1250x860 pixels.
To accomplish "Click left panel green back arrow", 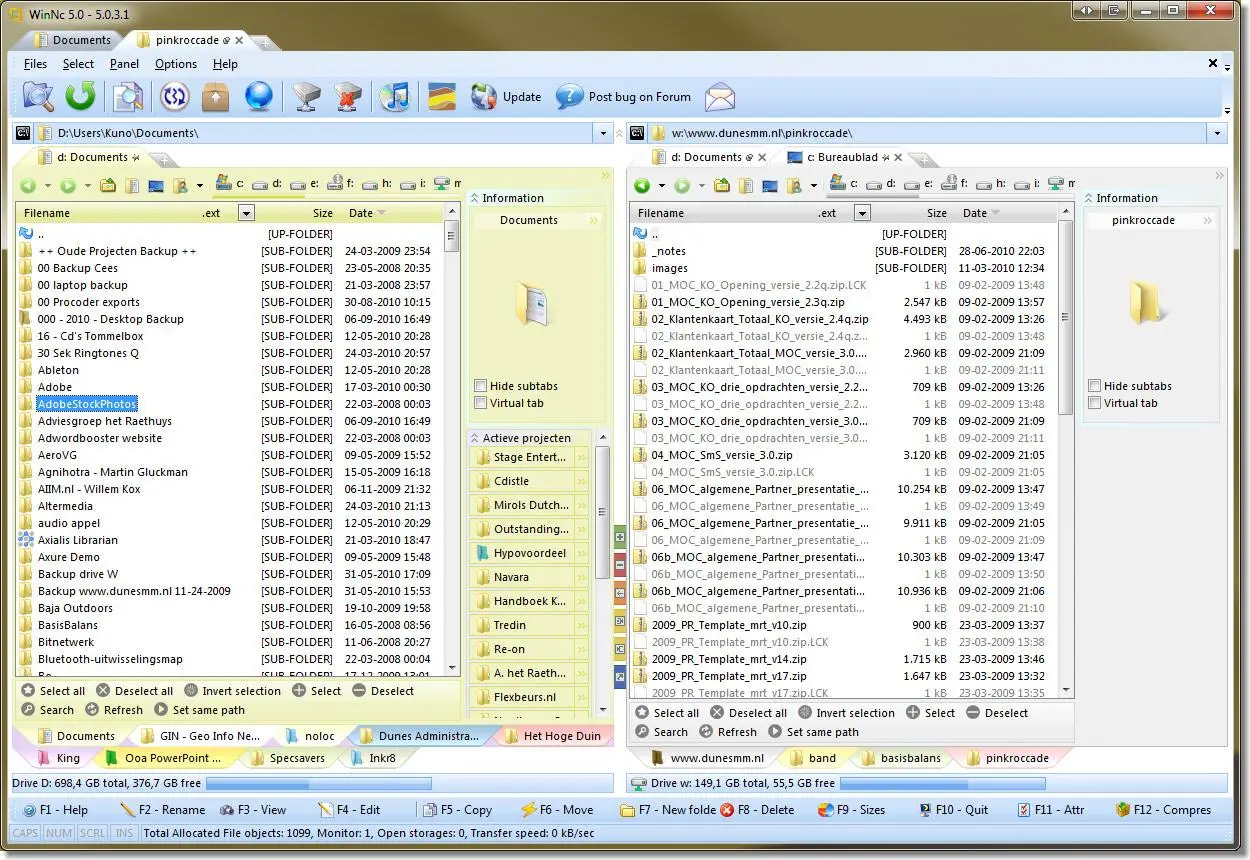I will pyautogui.click(x=28, y=185).
